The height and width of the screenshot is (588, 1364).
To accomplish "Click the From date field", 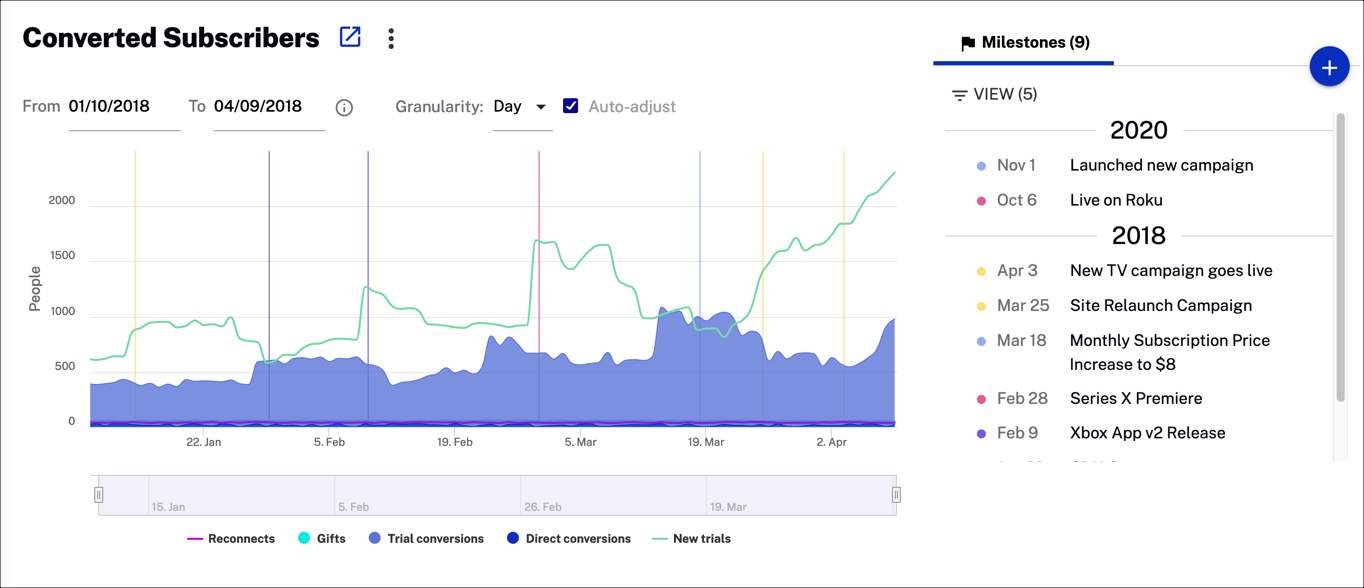I will click(x=123, y=107).
